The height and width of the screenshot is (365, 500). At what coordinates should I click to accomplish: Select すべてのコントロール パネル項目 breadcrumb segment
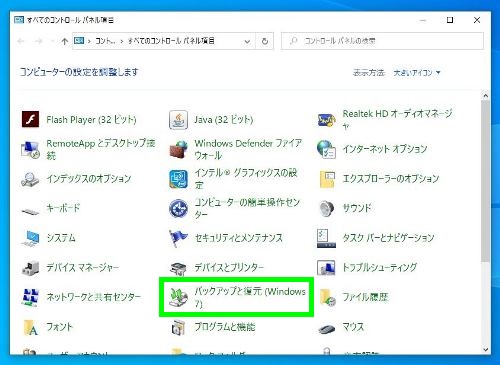point(171,41)
